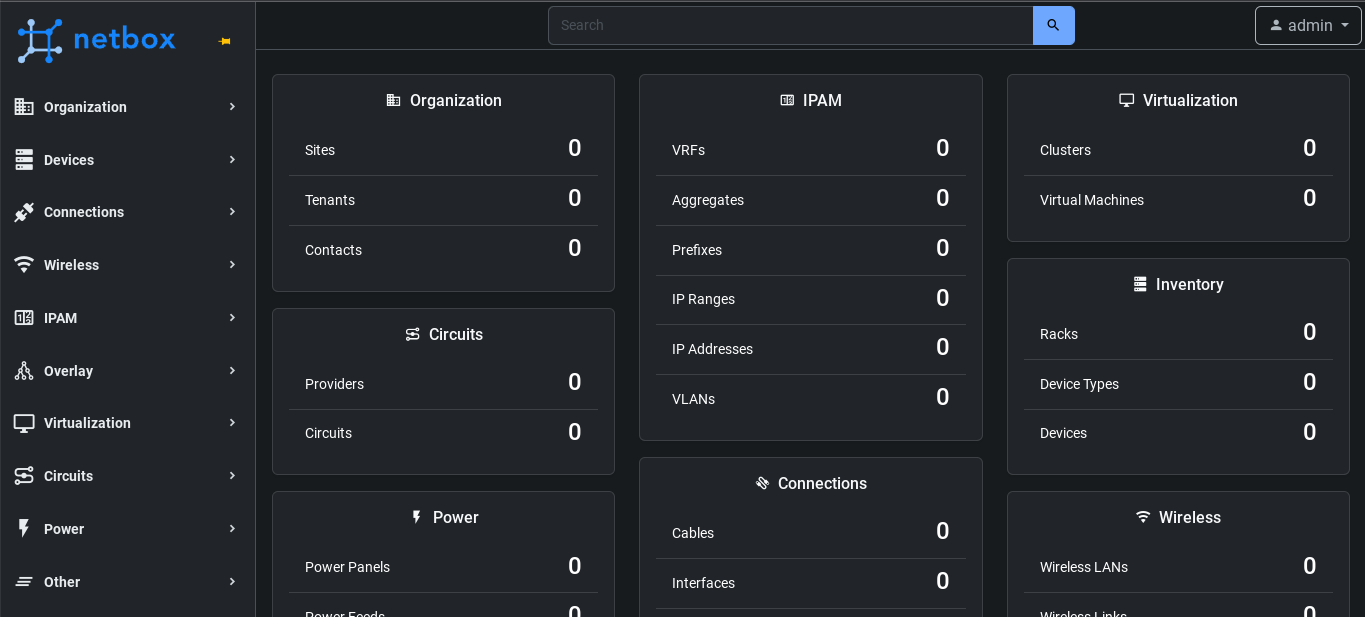Click the Power bolt icon in sidebar
The height and width of the screenshot is (617, 1365).
(24, 529)
